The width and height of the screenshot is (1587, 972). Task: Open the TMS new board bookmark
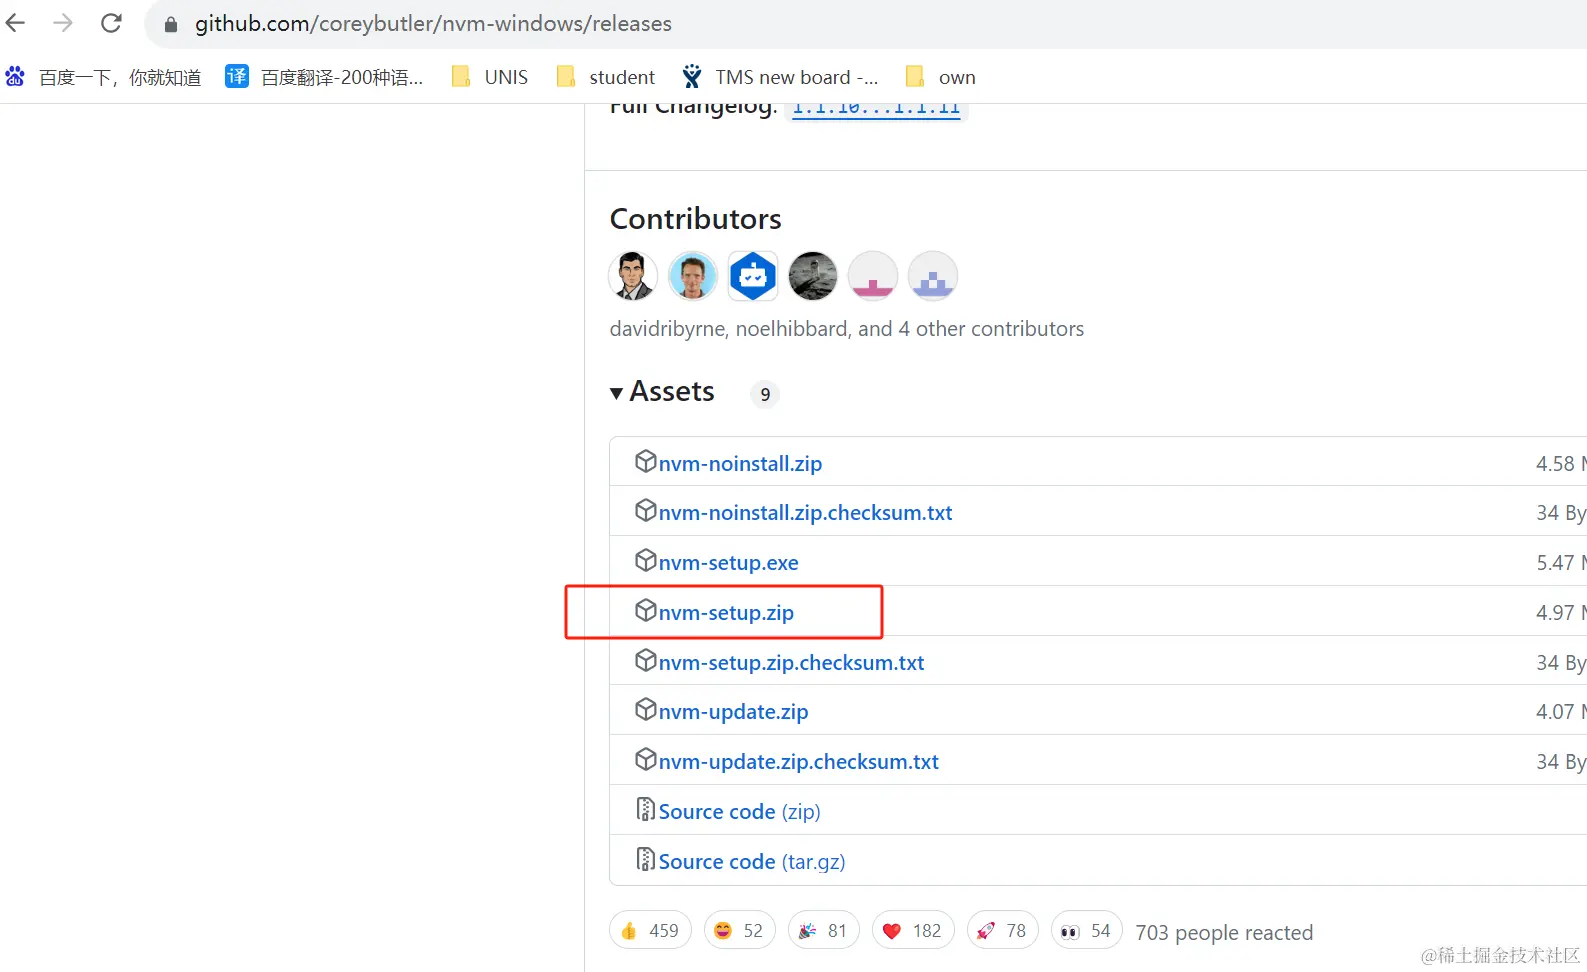(780, 77)
